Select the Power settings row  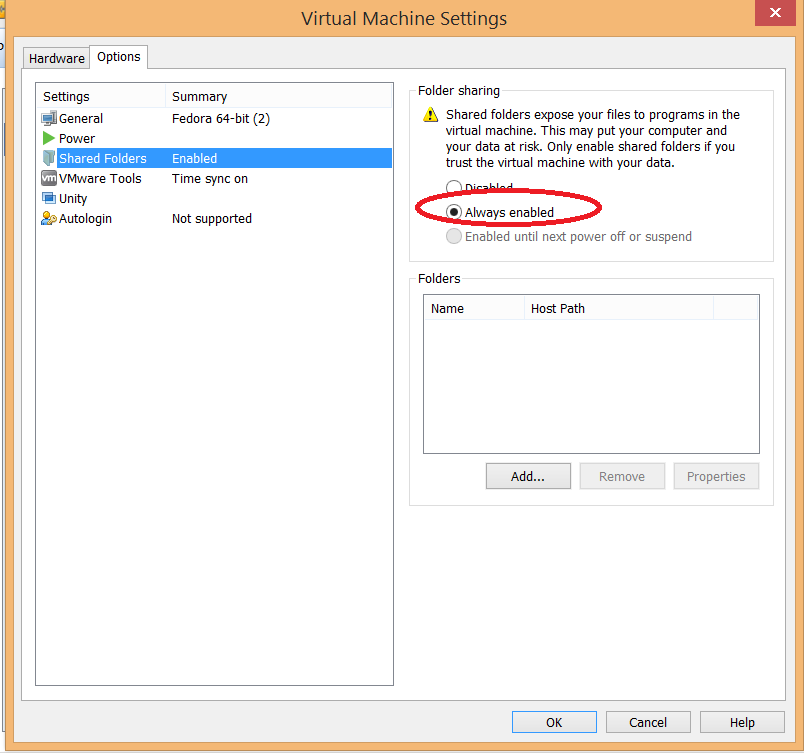tap(214, 138)
